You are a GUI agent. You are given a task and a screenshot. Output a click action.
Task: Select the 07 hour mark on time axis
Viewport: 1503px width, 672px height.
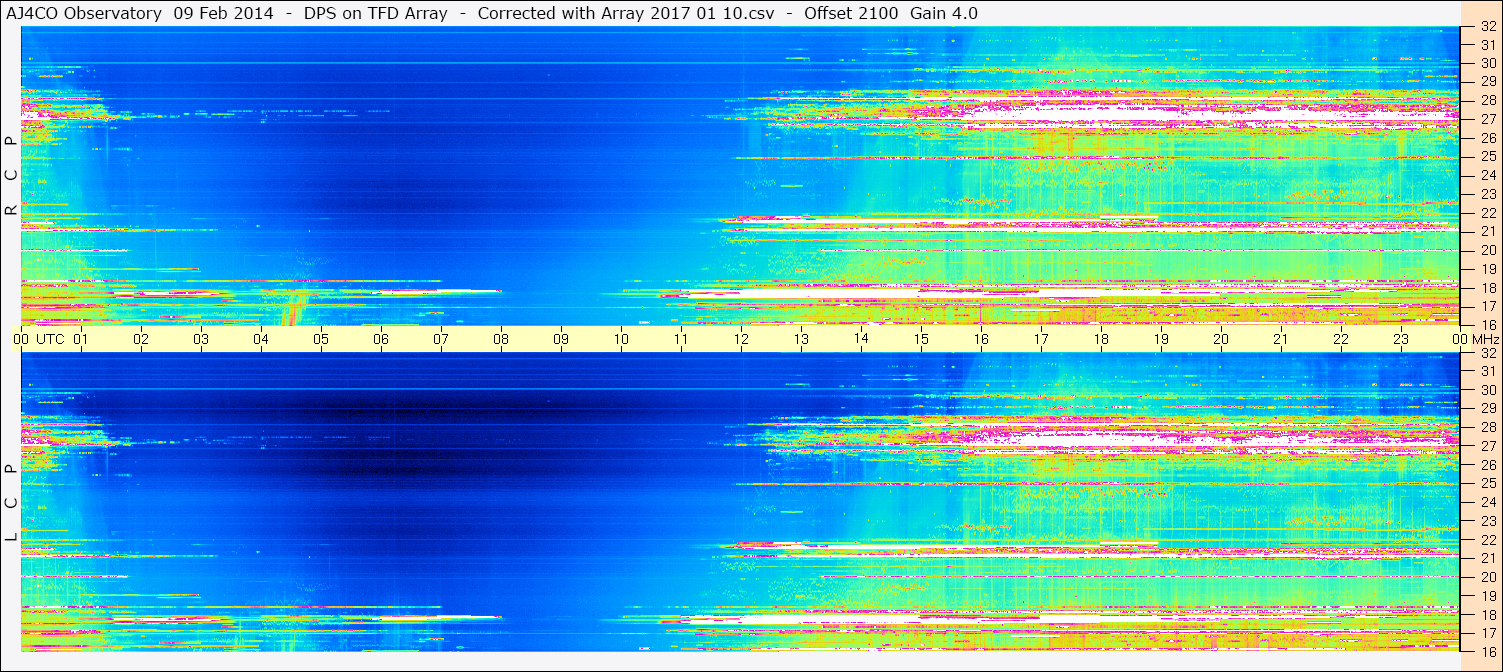click(x=441, y=339)
